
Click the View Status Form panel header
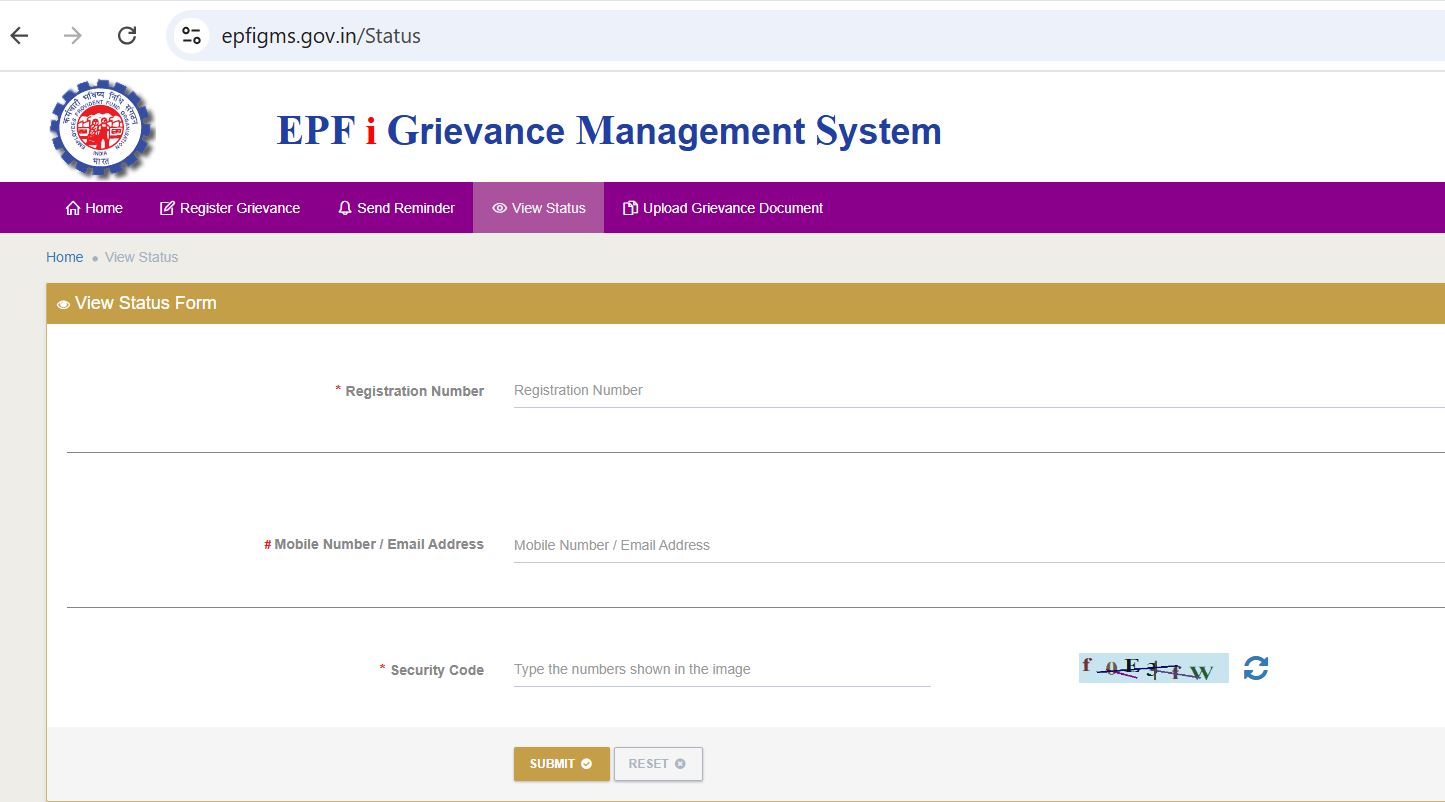click(x=745, y=303)
